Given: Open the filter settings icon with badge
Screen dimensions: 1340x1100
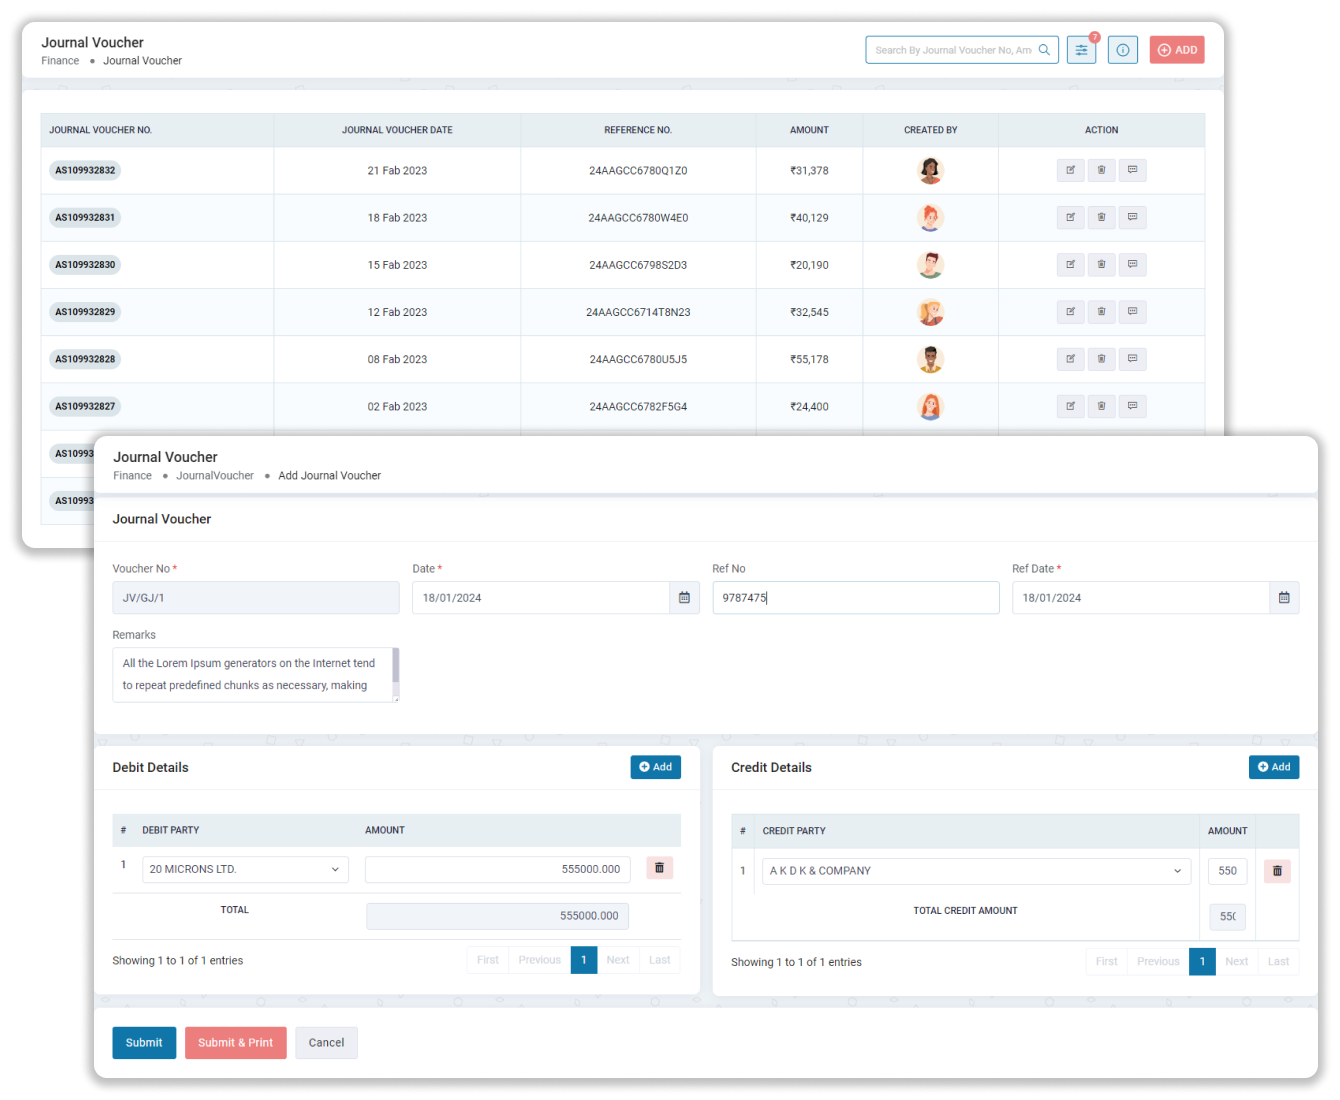Looking at the screenshot, I should 1081,50.
